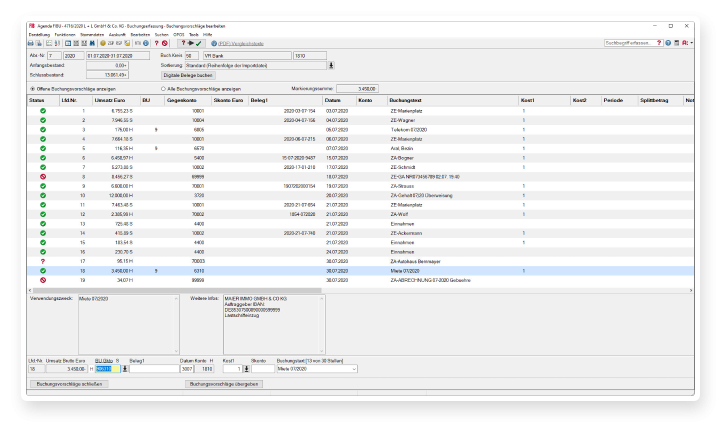Image resolution: width=727 pixels, height=433 pixels.
Task: Open the Buchungstext dropdown 'Miete 07/2020'
Action: (355, 369)
